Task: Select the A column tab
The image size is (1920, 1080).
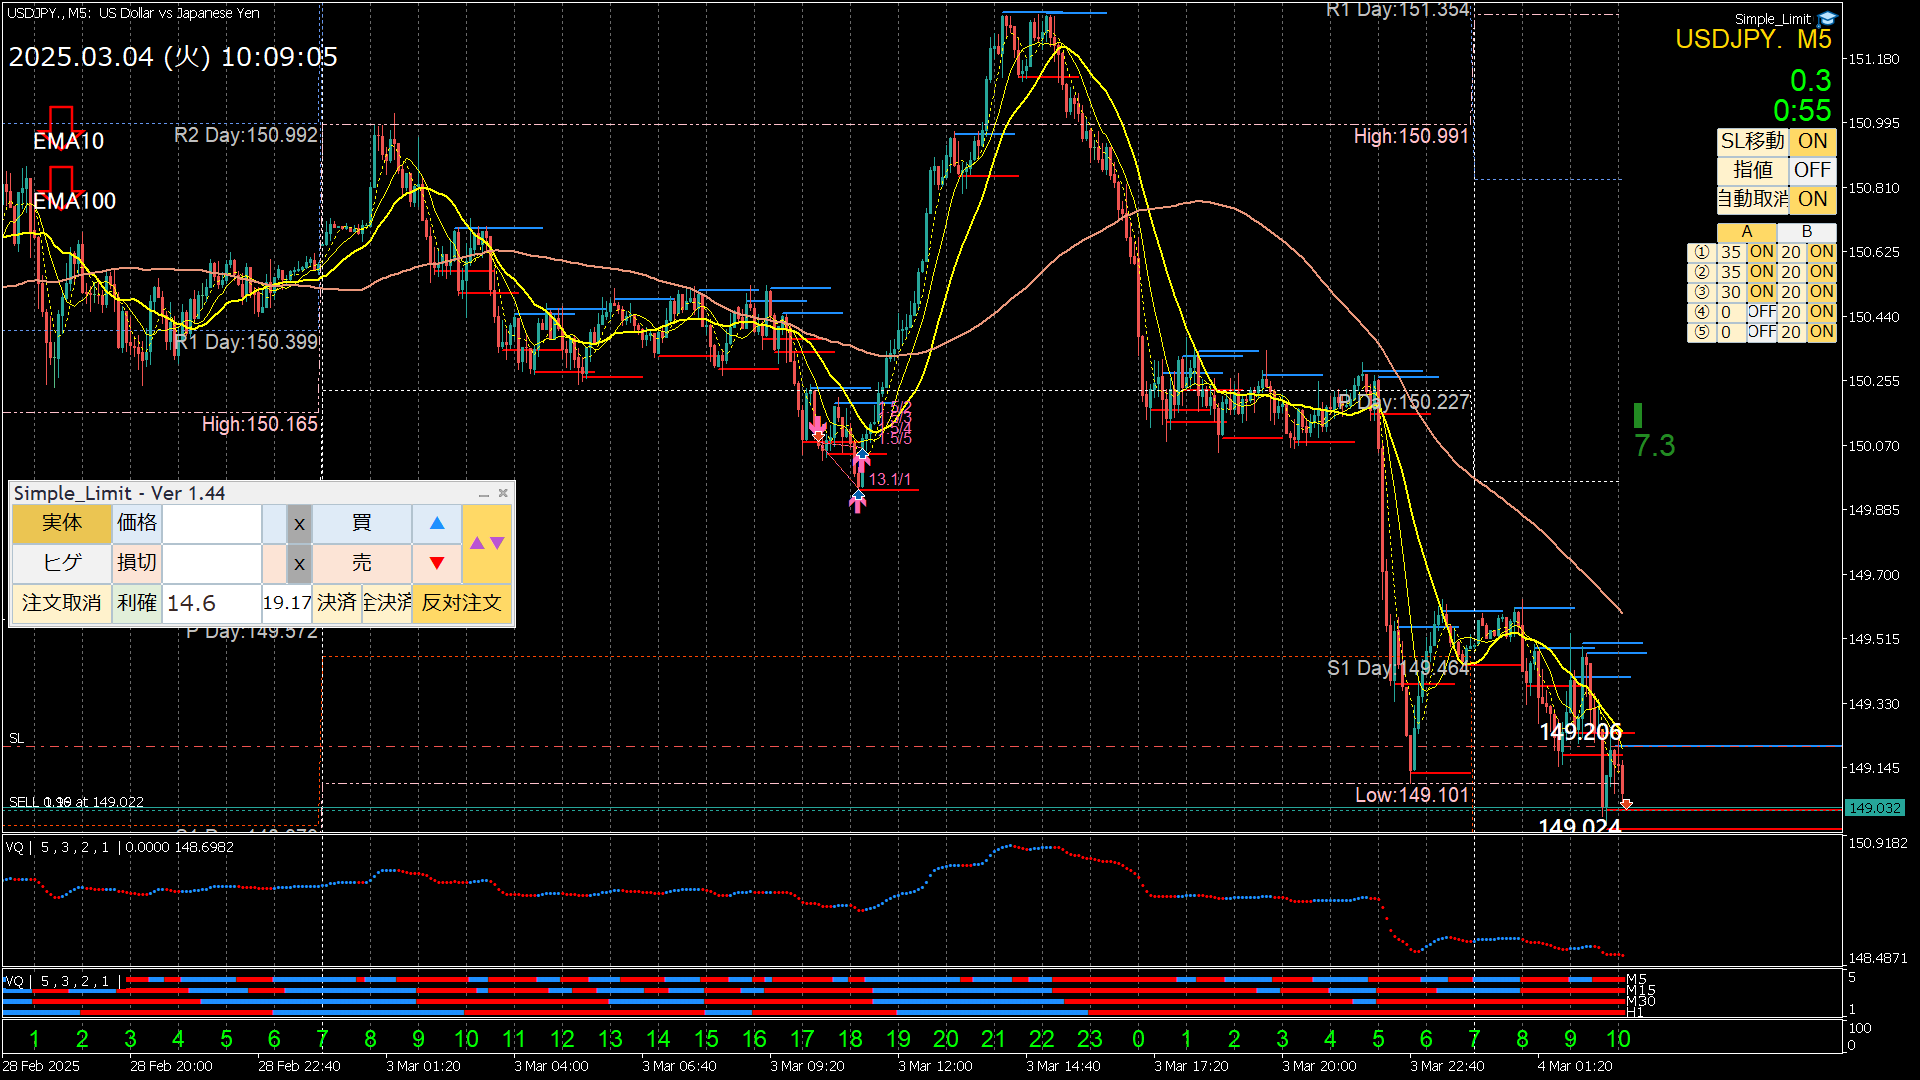Action: pyautogui.click(x=1746, y=231)
